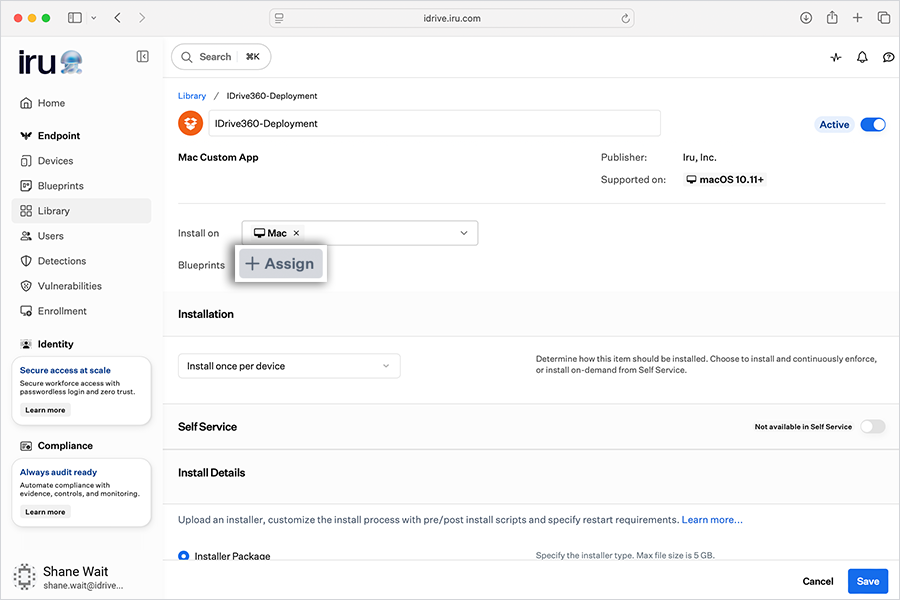Image resolution: width=900 pixels, height=600 pixels.
Task: Click the idrive.iru.com address bar
Action: [452, 18]
